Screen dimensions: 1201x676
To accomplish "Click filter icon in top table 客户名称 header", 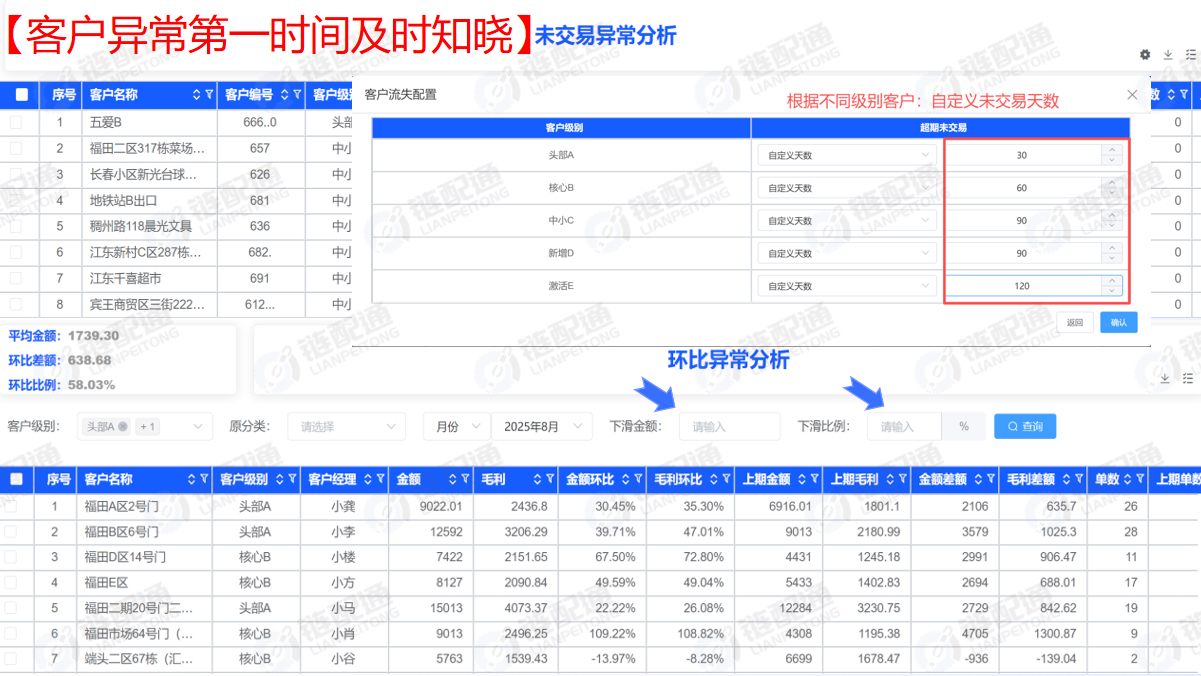I will (208, 95).
